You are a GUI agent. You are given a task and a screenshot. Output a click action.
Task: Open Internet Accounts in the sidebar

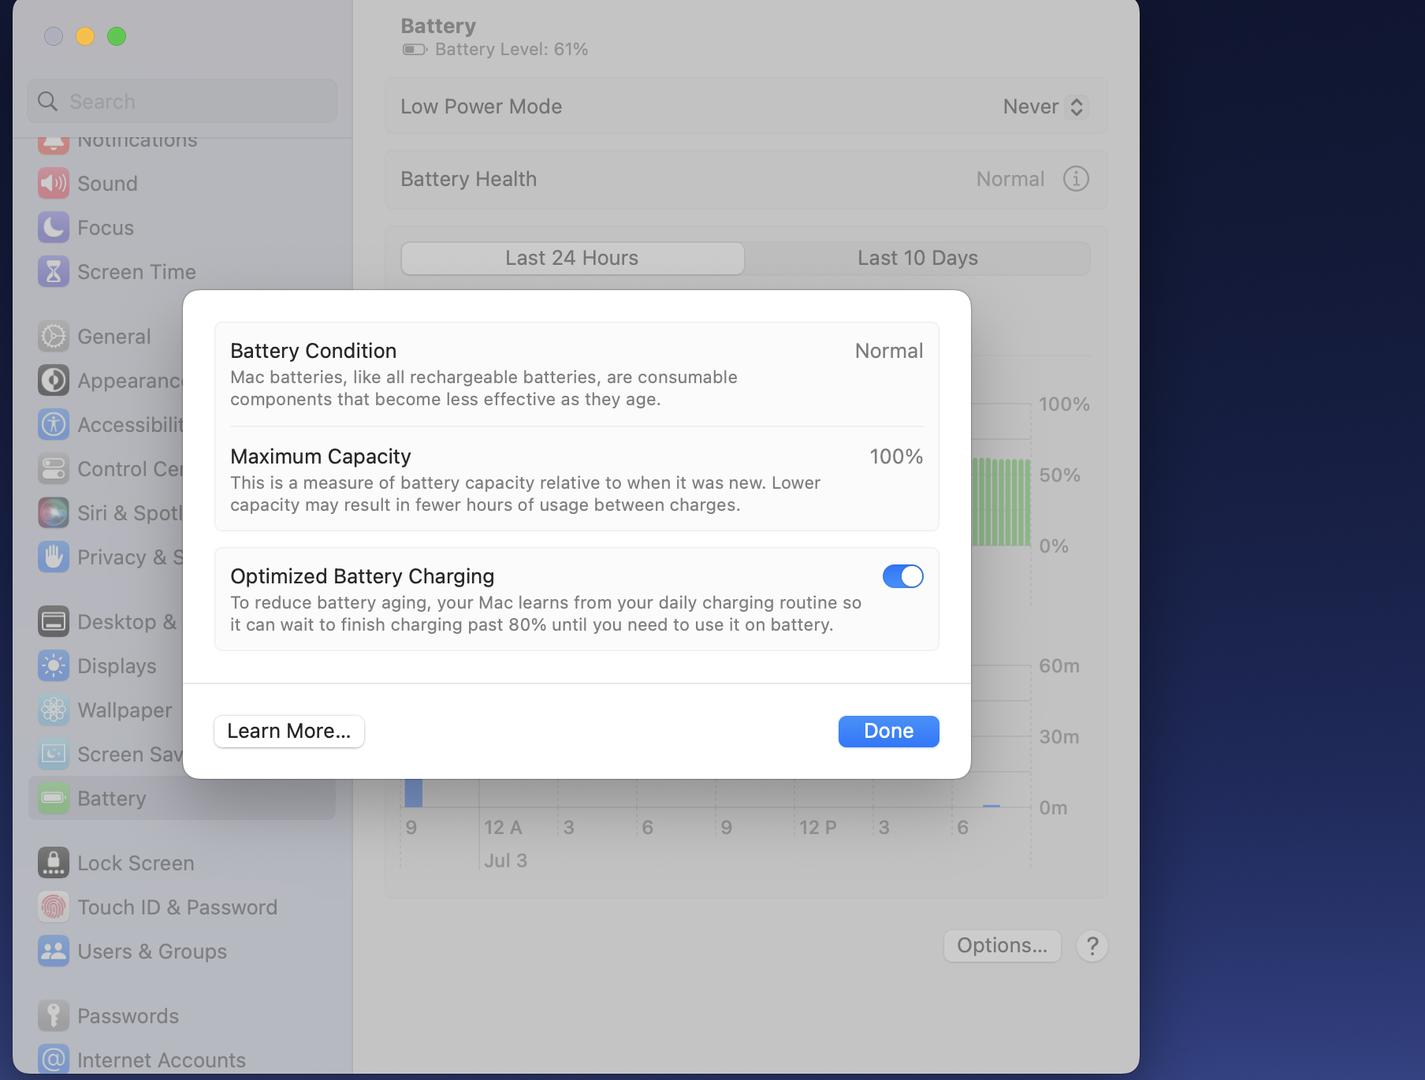(160, 1059)
